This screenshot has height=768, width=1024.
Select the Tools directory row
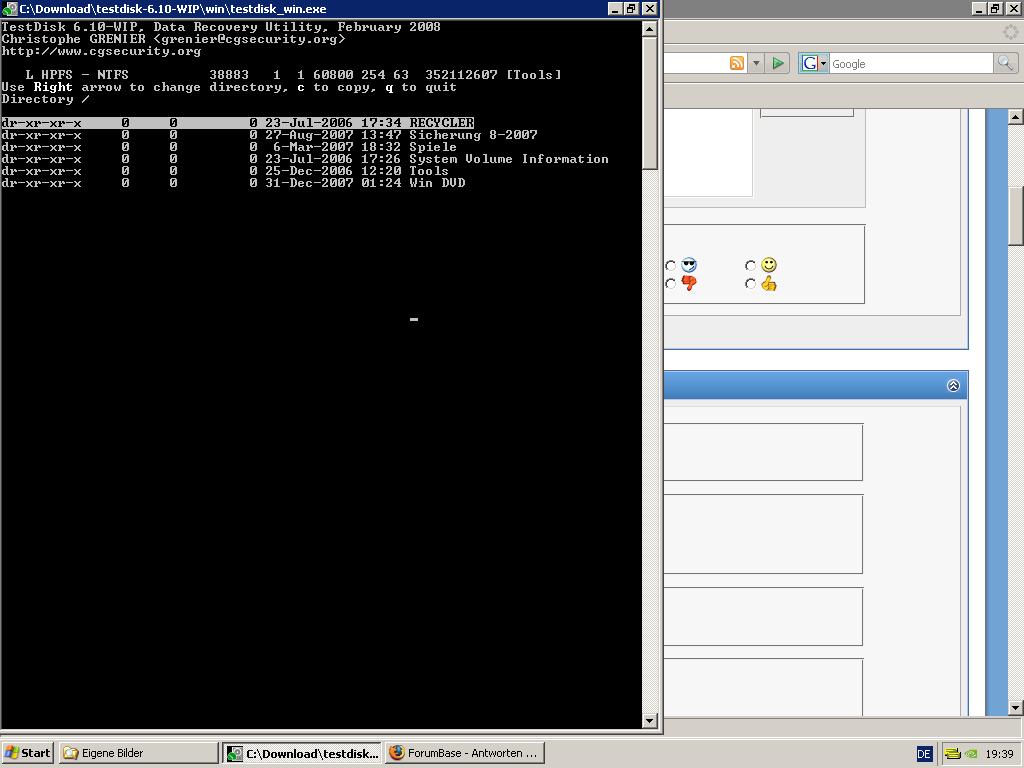[x=225, y=171]
